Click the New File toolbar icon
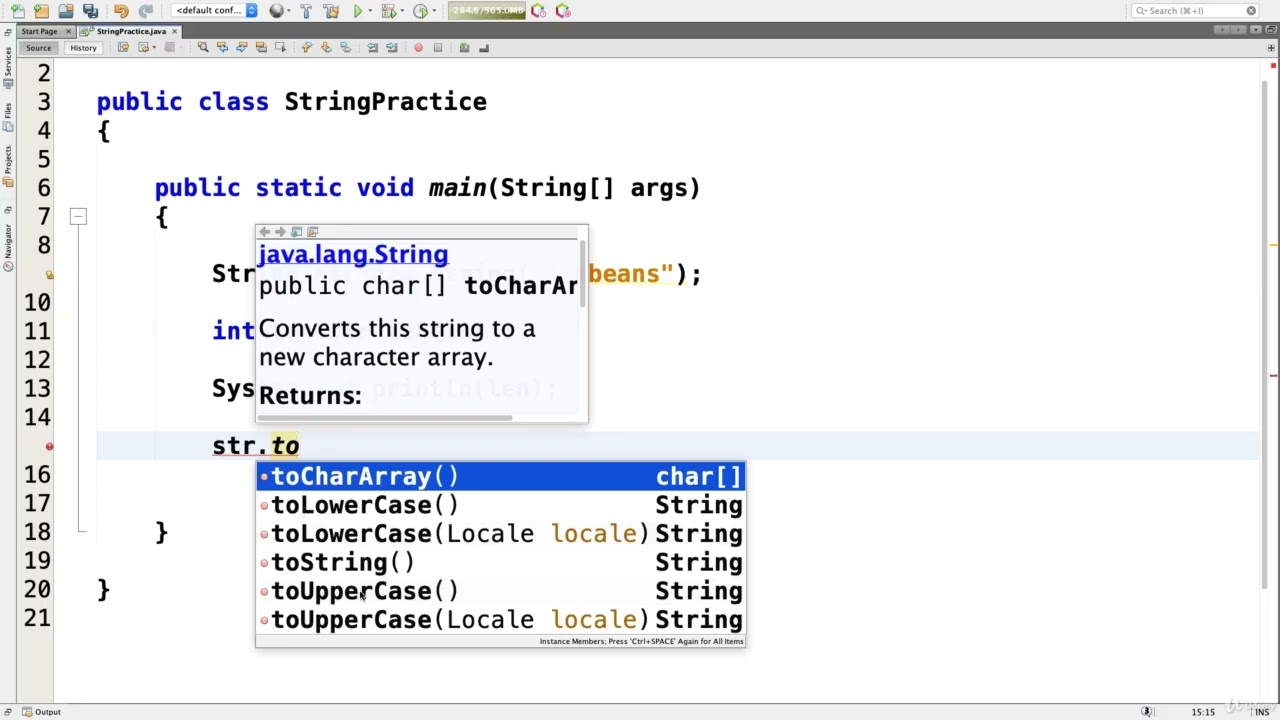Image resolution: width=1280 pixels, height=720 pixels. tap(17, 11)
